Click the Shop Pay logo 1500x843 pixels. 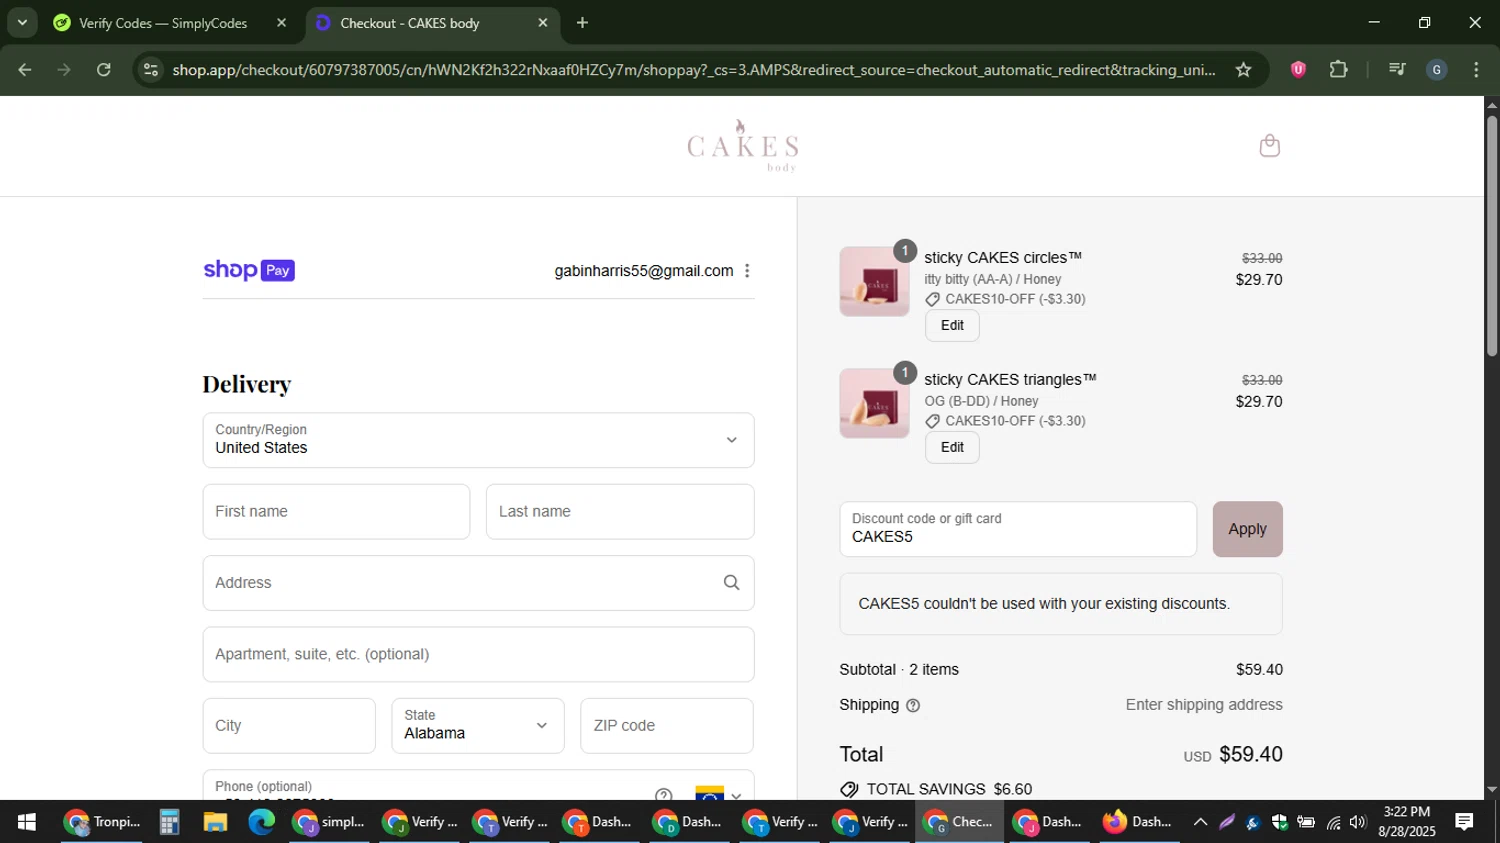point(249,270)
